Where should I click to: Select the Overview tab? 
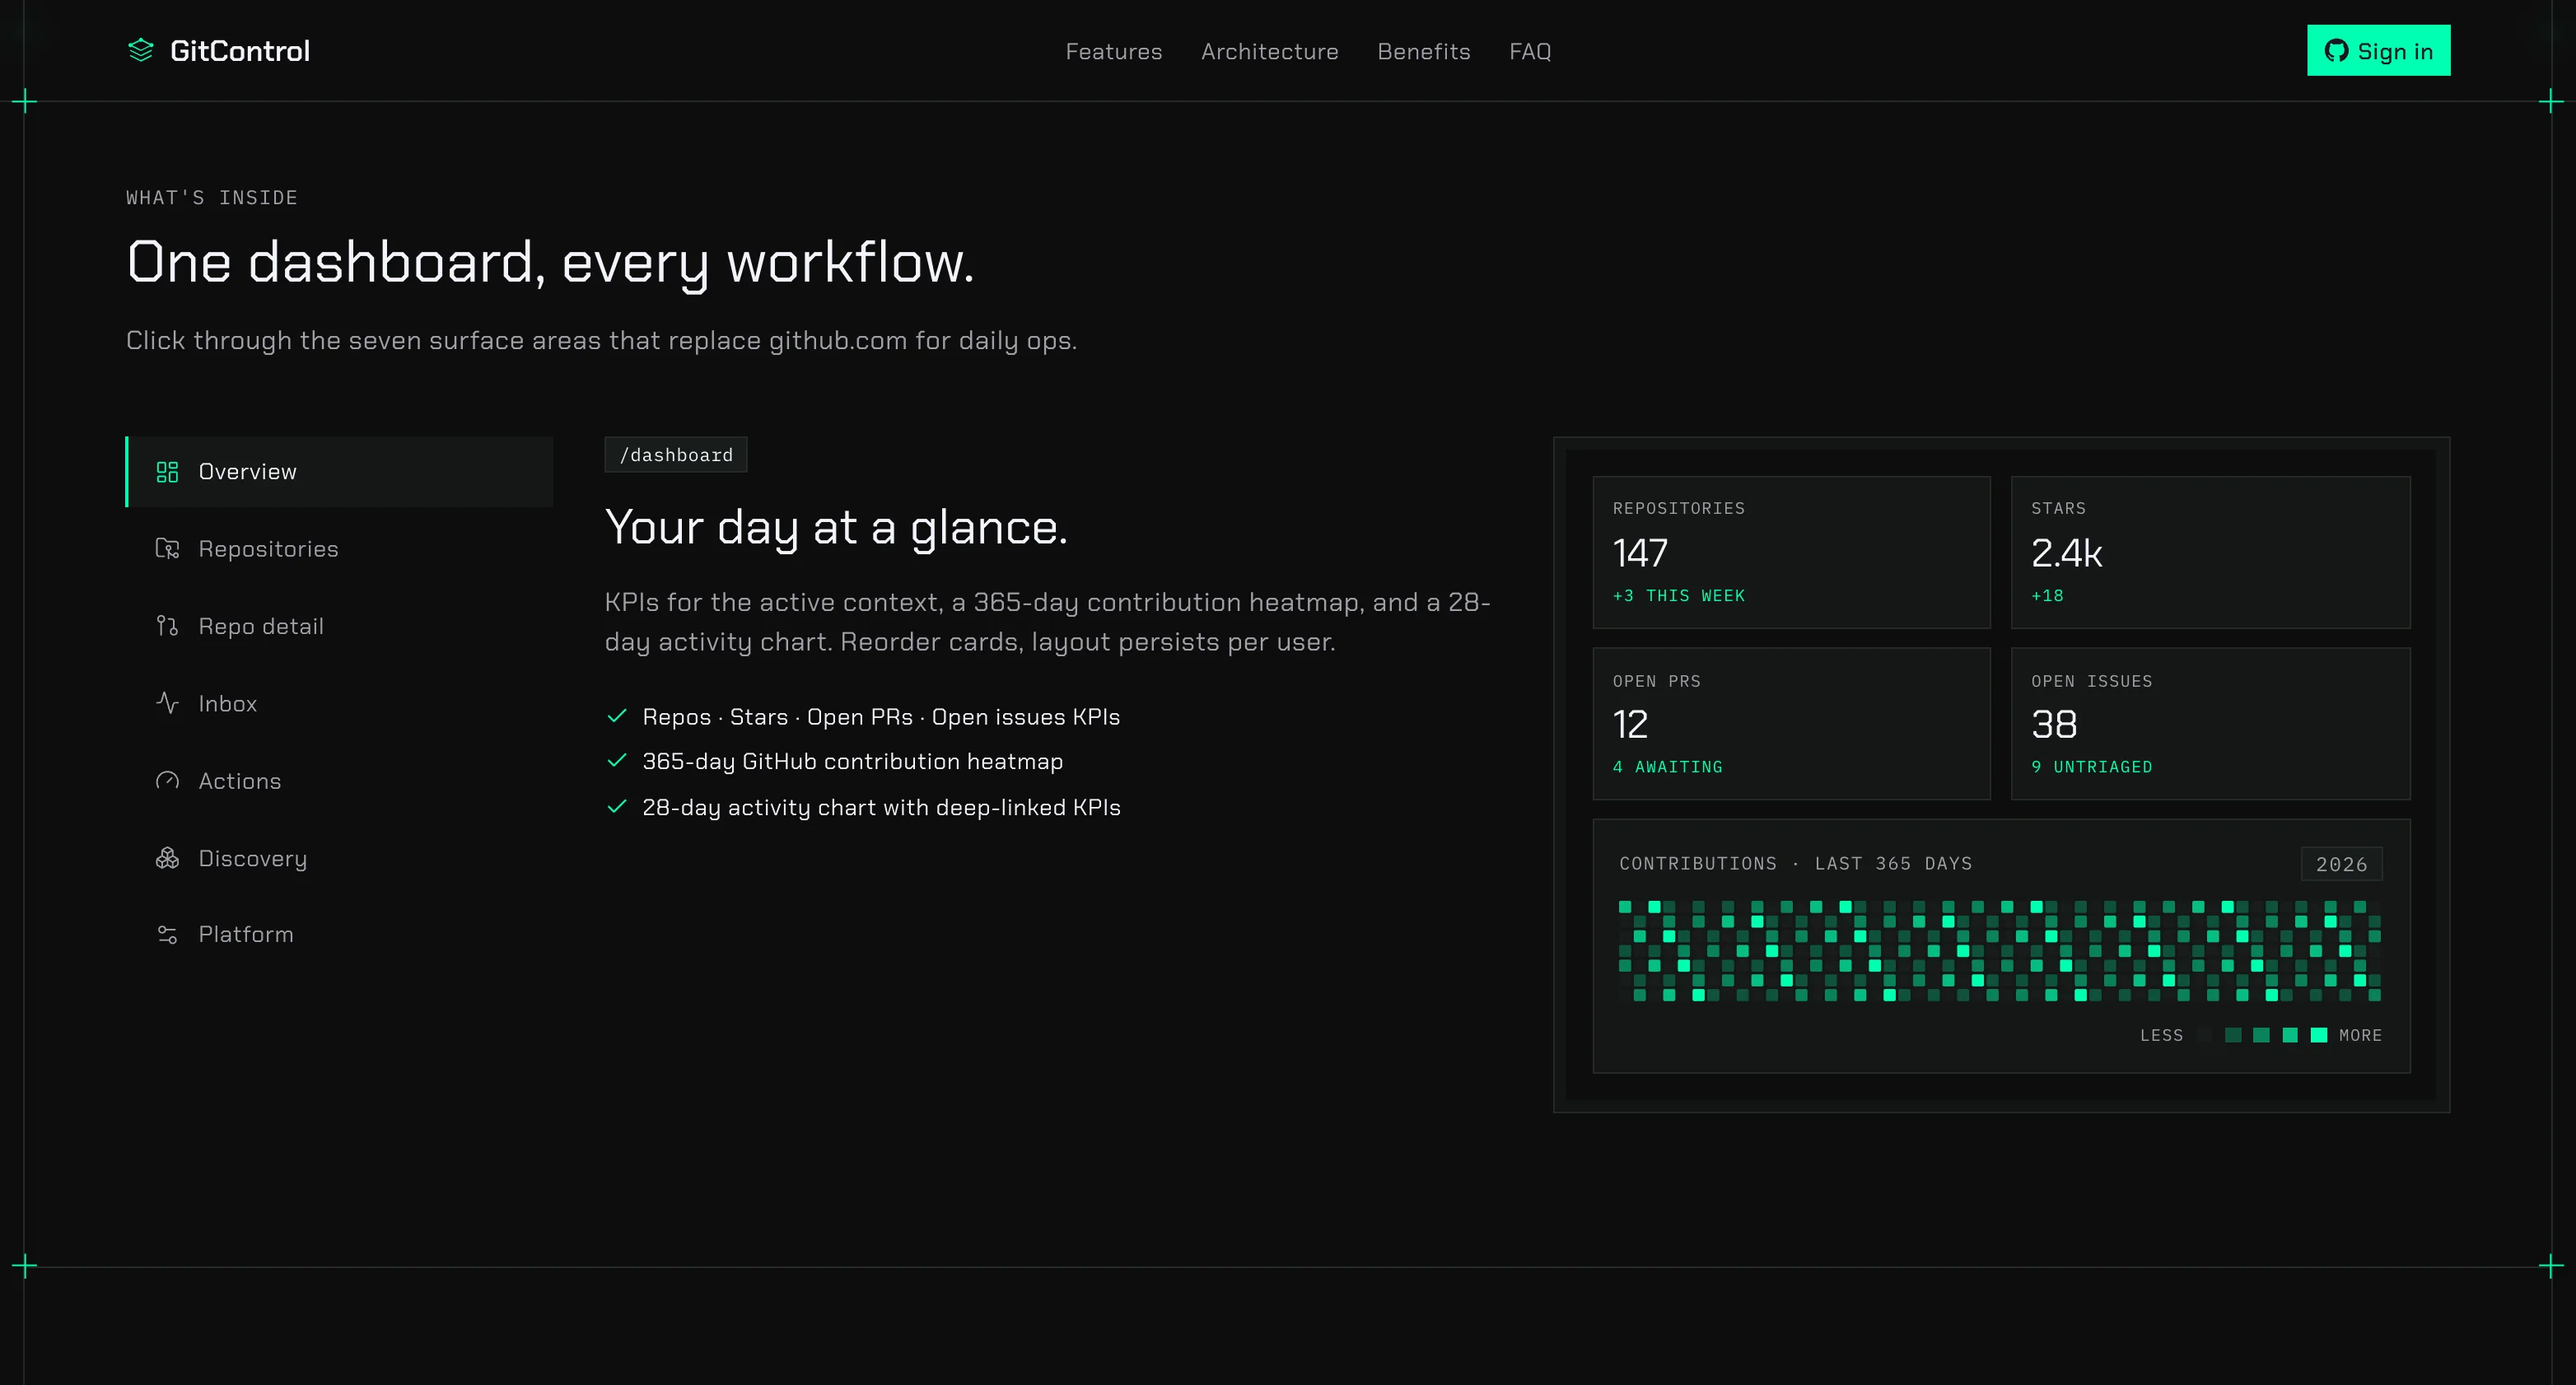[339, 472]
